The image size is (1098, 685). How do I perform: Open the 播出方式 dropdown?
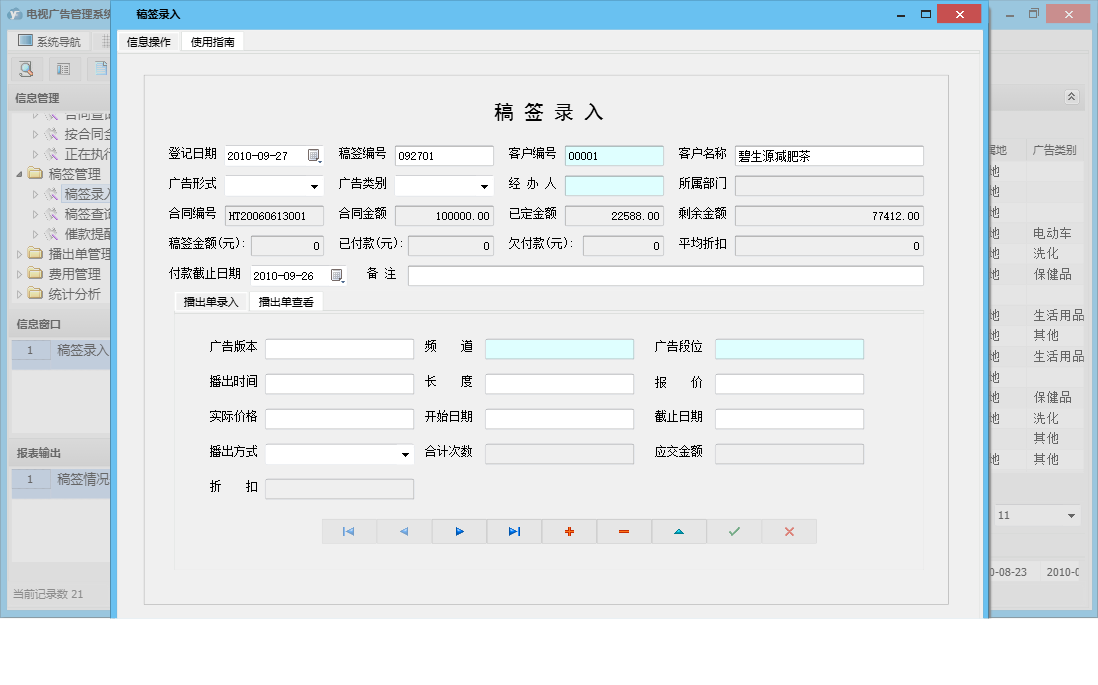pyautogui.click(x=408, y=453)
